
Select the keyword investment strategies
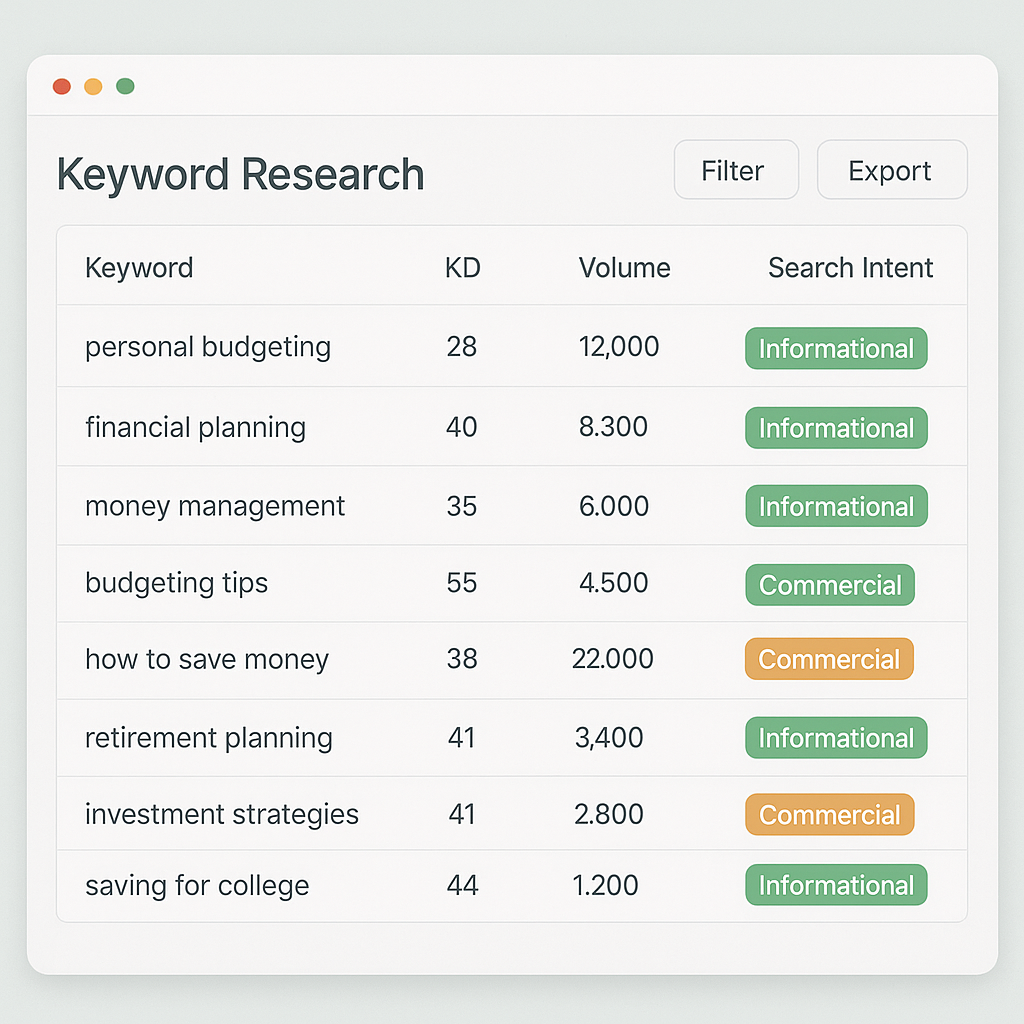tap(221, 814)
